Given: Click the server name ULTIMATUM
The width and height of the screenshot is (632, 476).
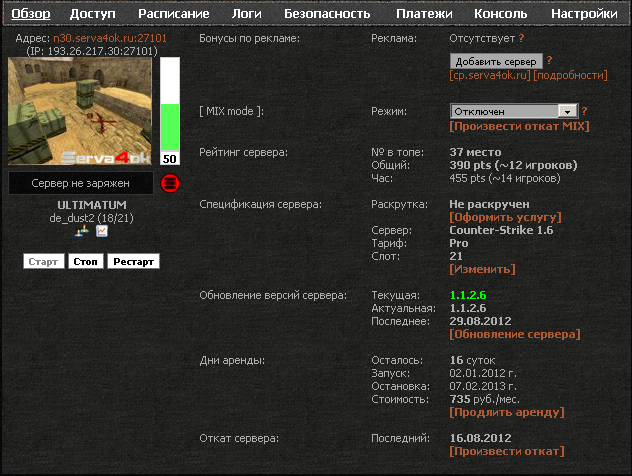Looking at the screenshot, I should [91, 205].
